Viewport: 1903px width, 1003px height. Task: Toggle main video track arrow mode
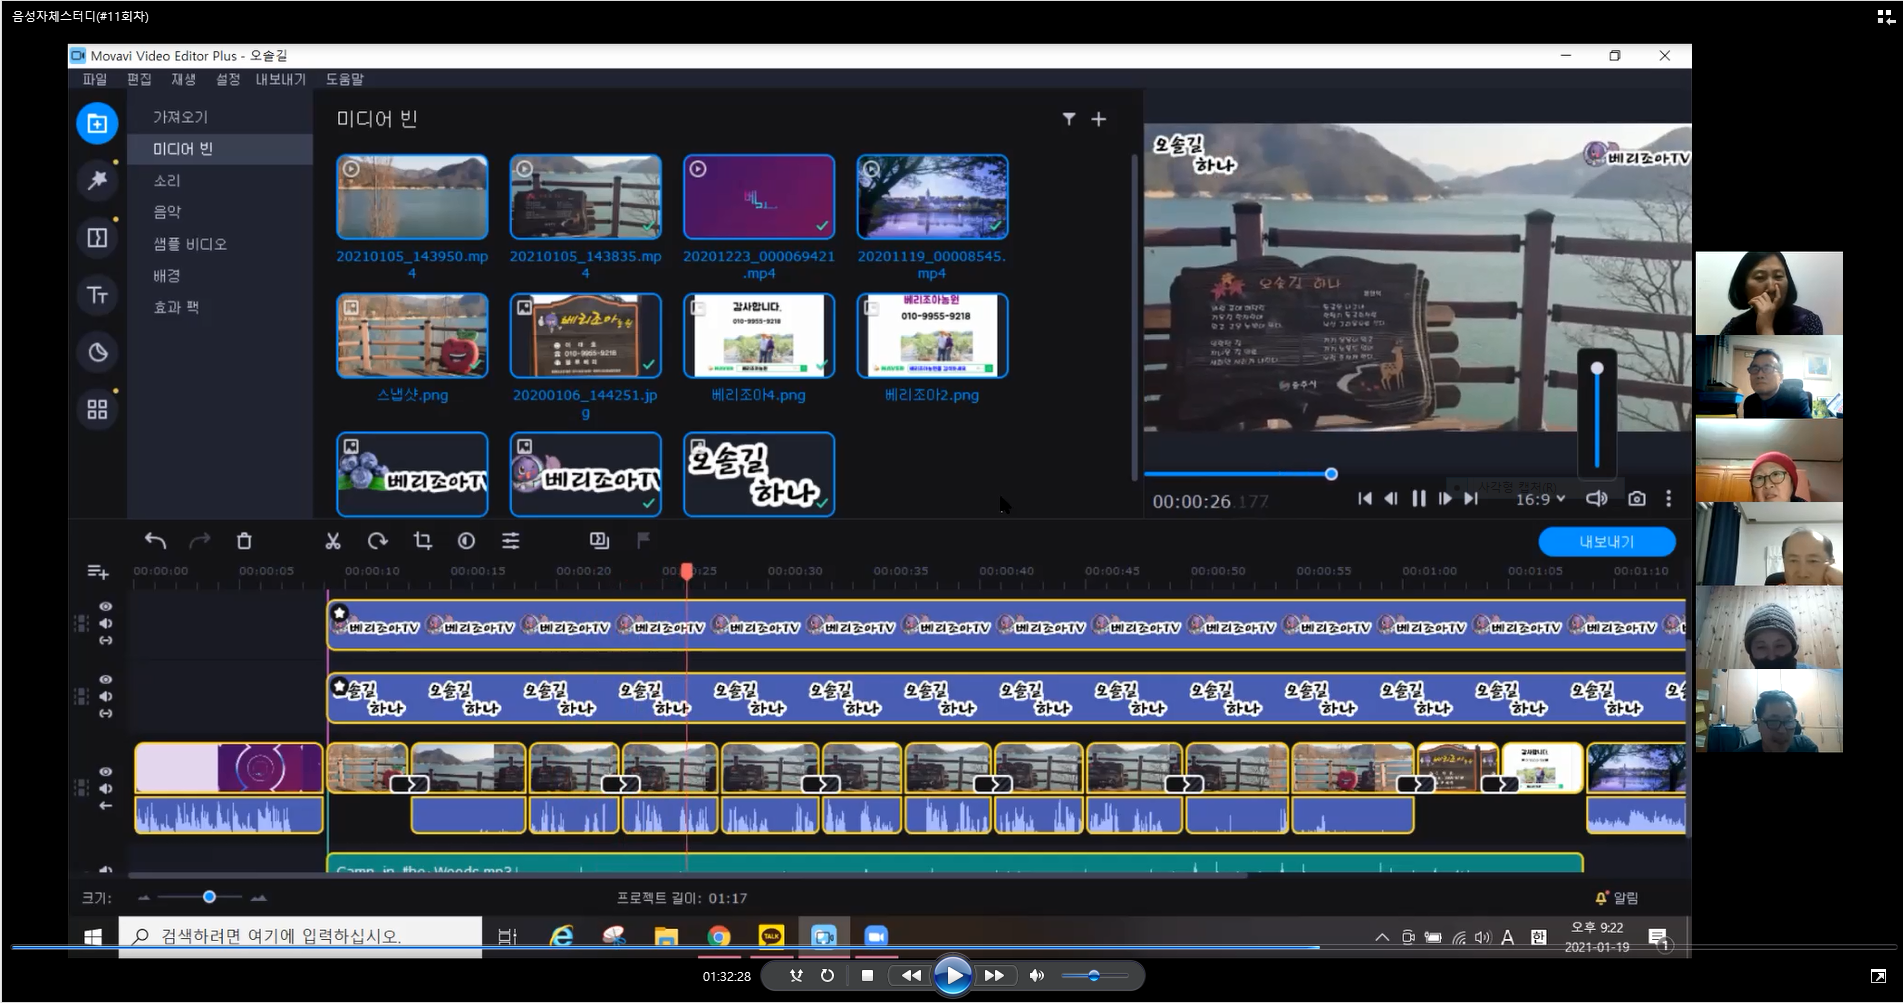(x=106, y=805)
